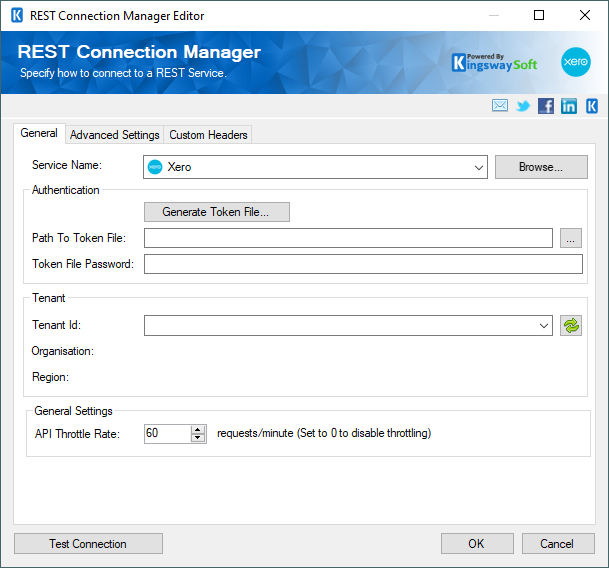Viewport: 609px width, 568px height.
Task: Decrease API Throttle Rate with down arrow
Action: [198, 438]
